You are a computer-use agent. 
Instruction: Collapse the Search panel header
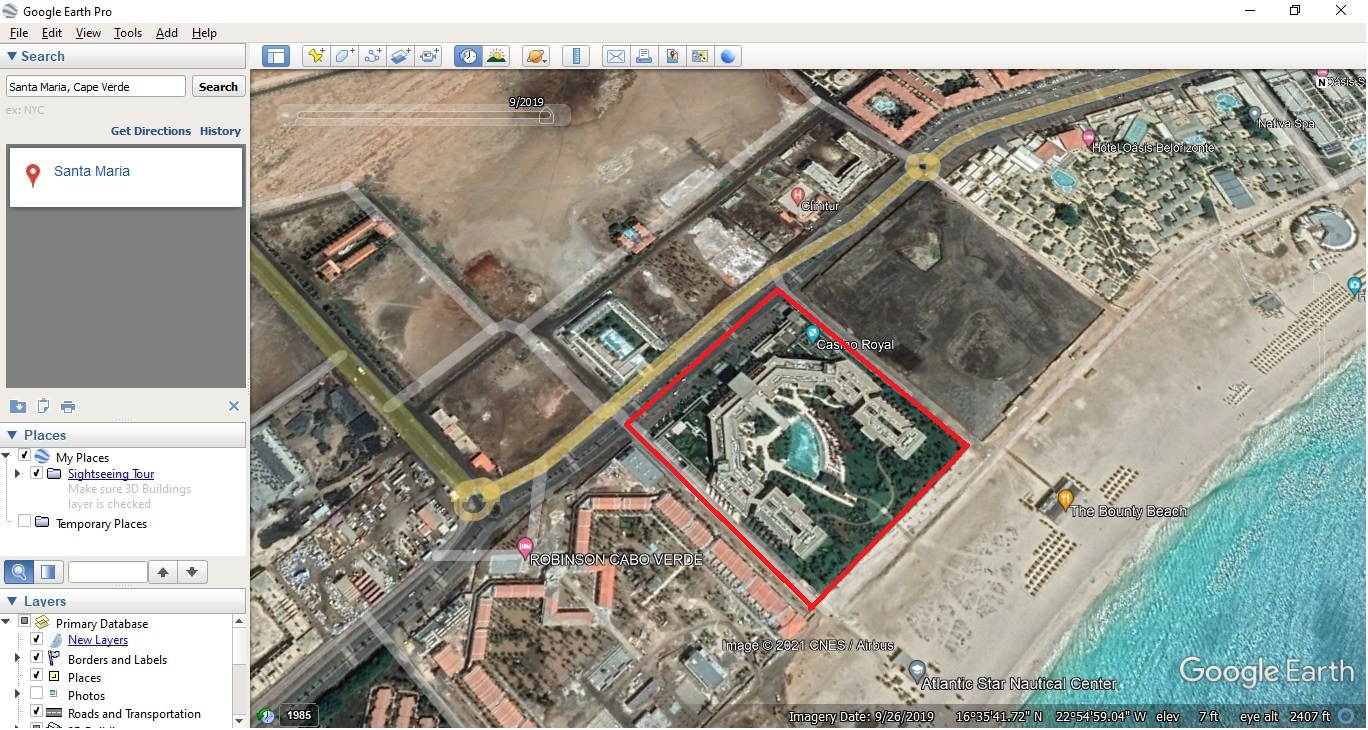pos(124,56)
